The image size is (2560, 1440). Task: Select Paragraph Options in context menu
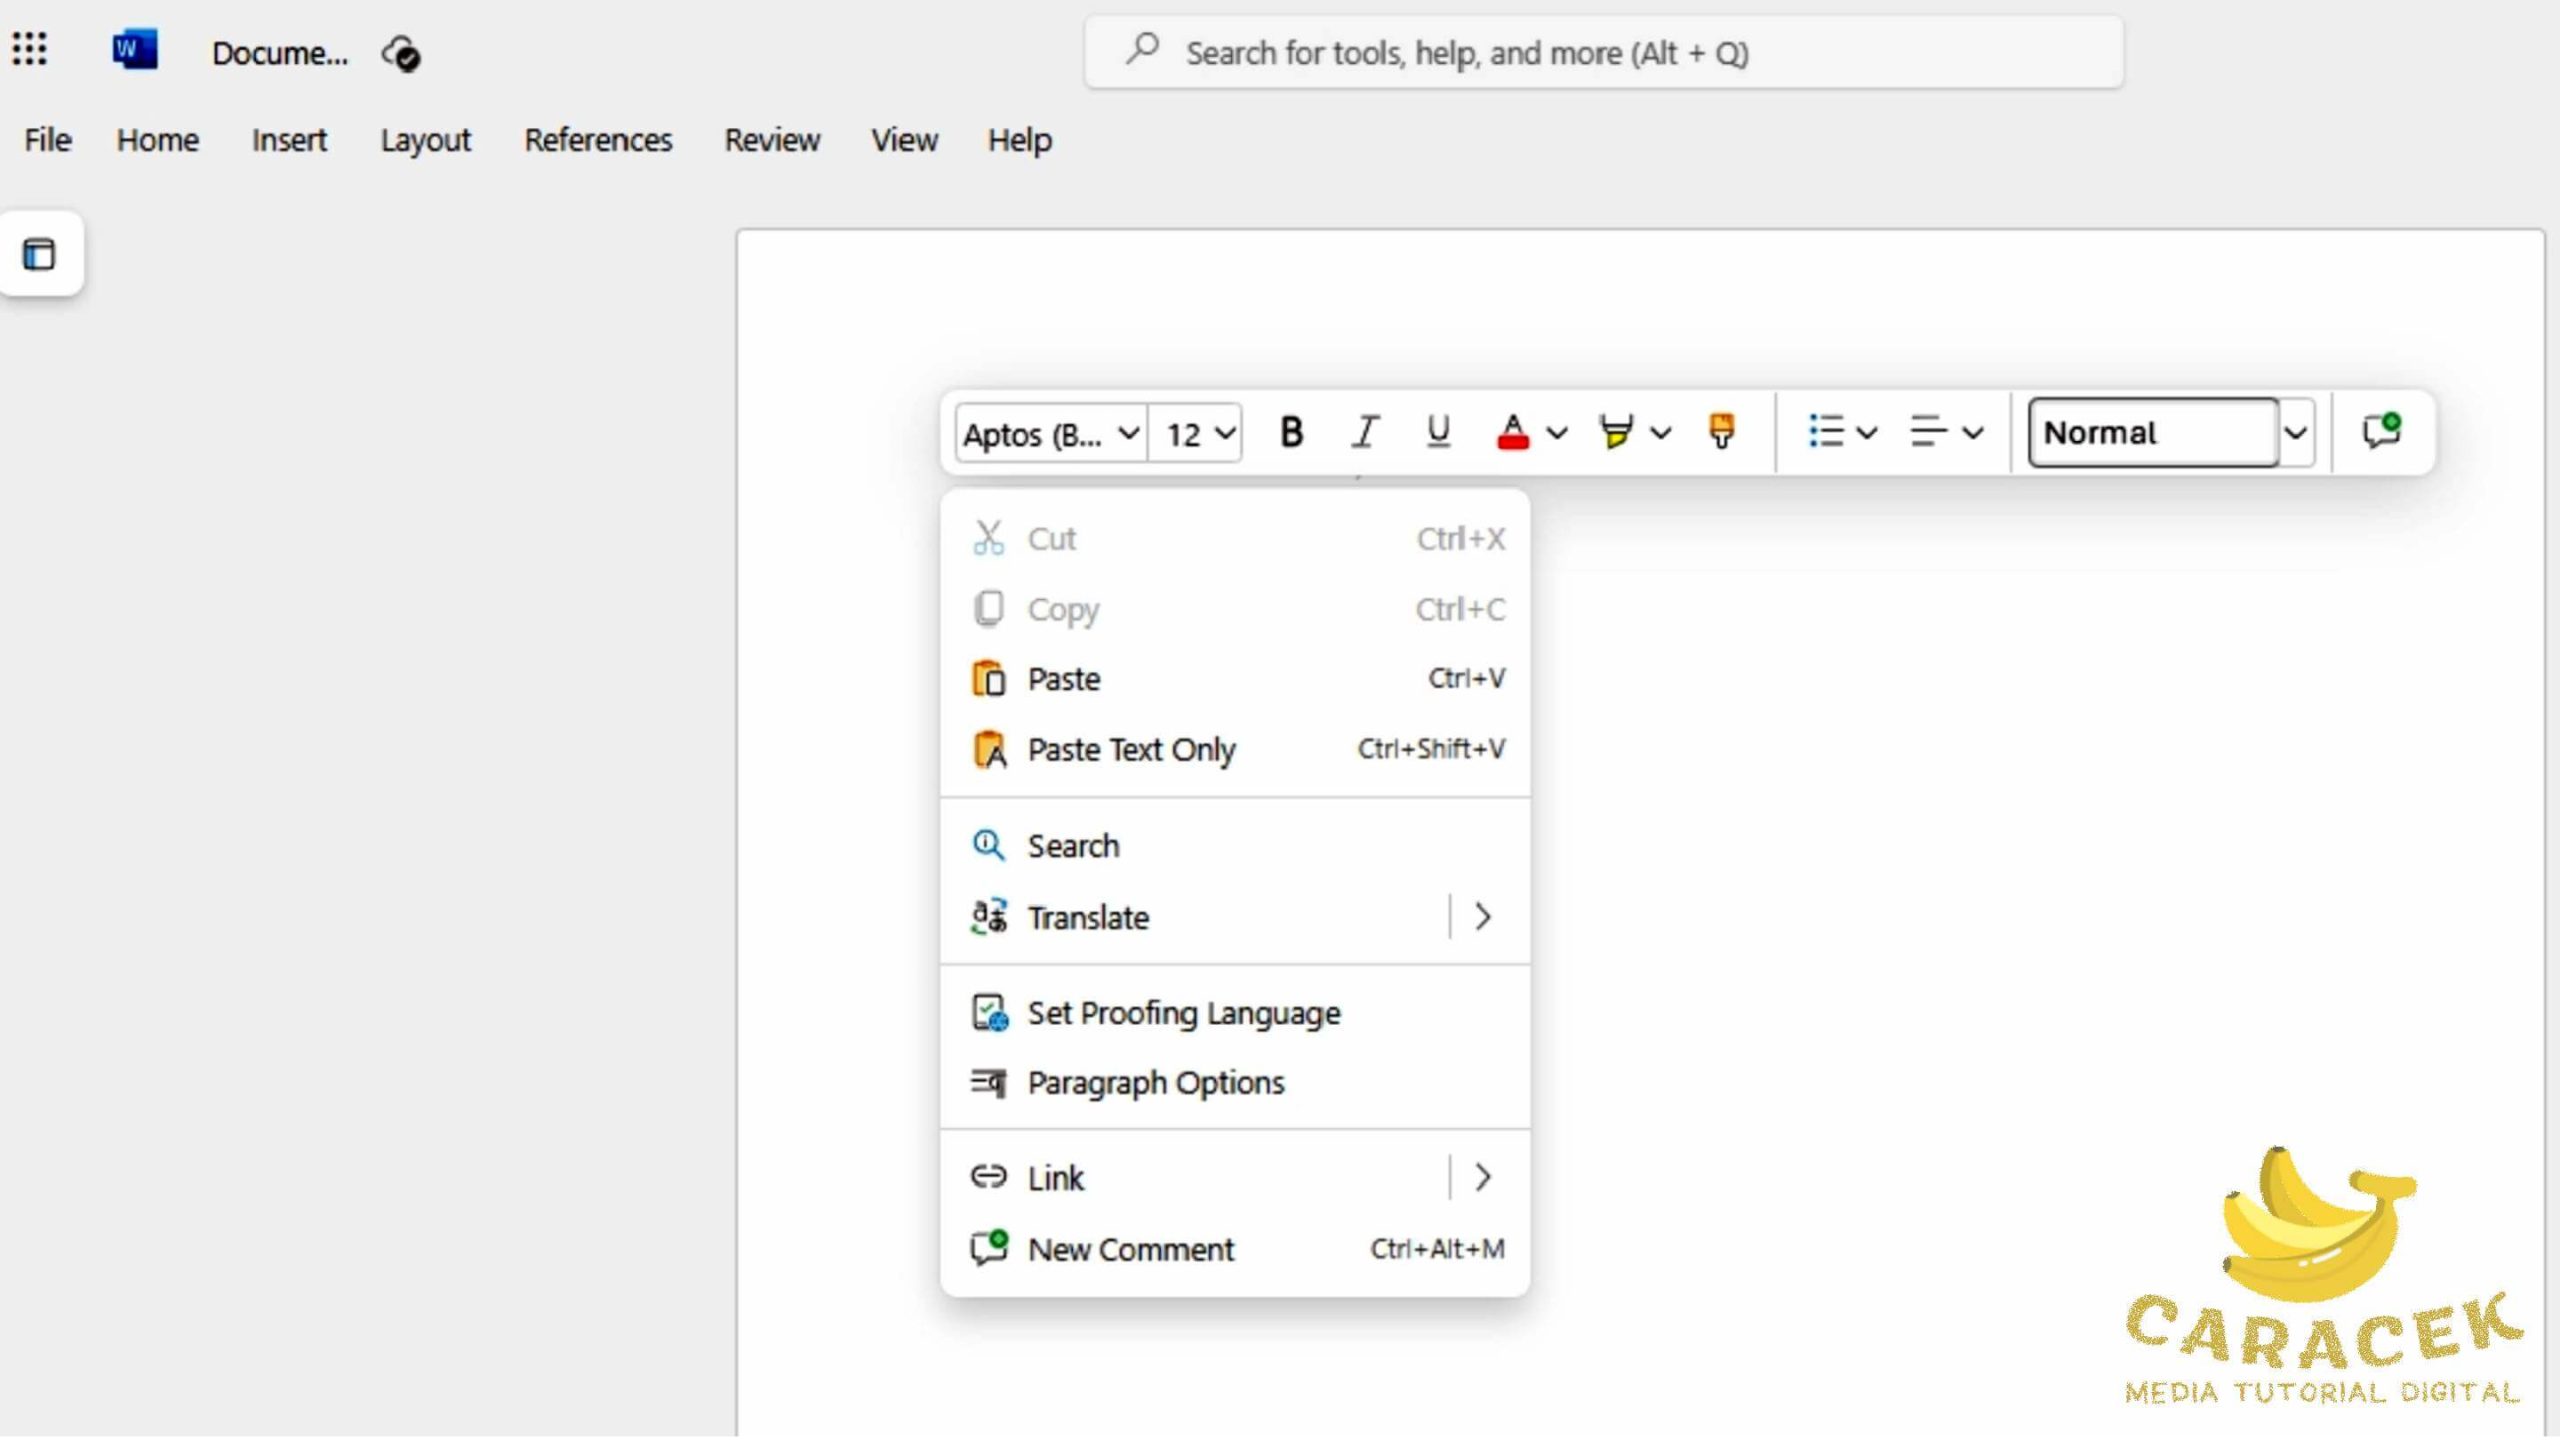coord(1155,1082)
